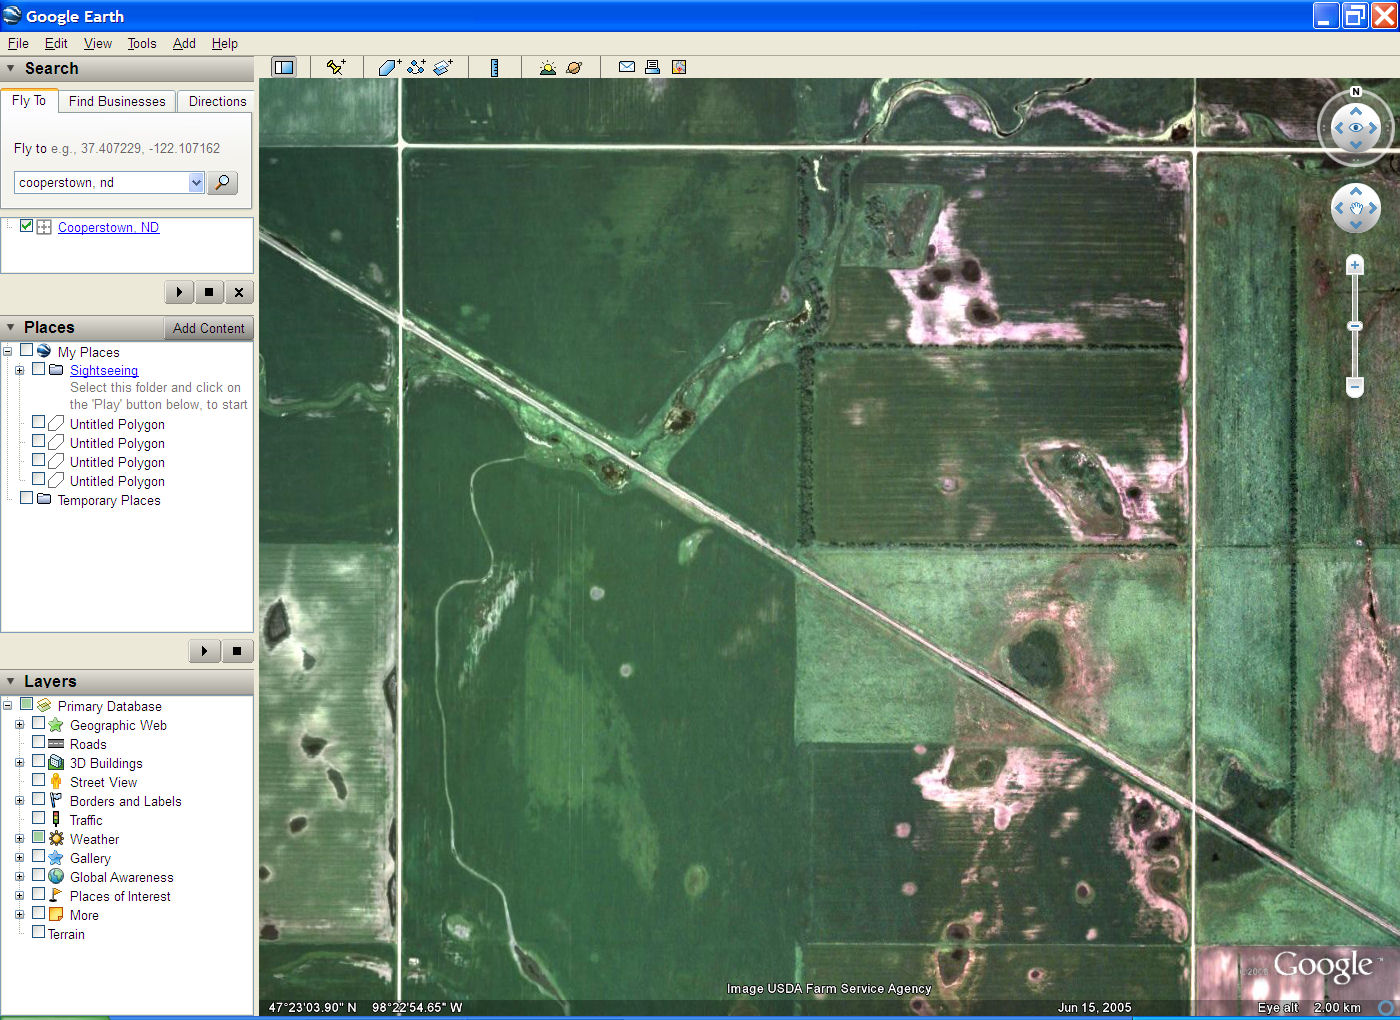The height and width of the screenshot is (1020, 1400).
Task: Expand the Geographic Web layer node
Action: [19, 725]
